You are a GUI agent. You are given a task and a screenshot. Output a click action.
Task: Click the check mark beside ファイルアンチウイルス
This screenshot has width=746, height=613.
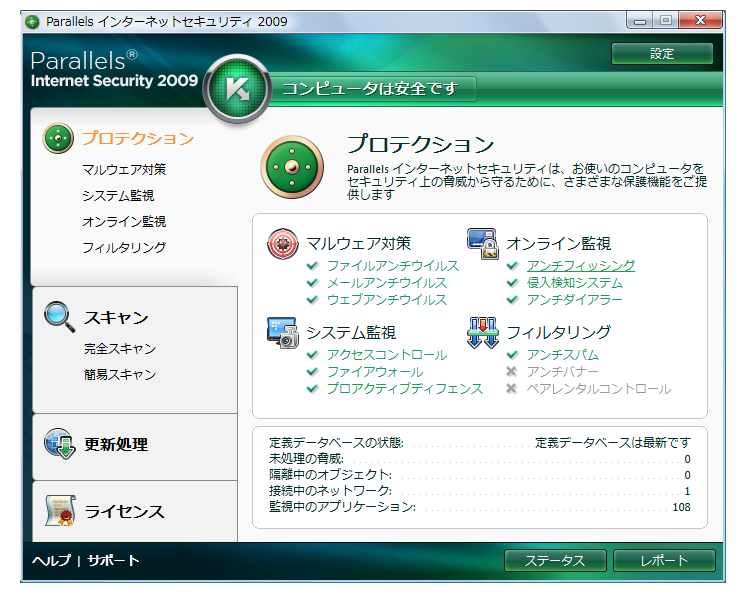click(313, 266)
